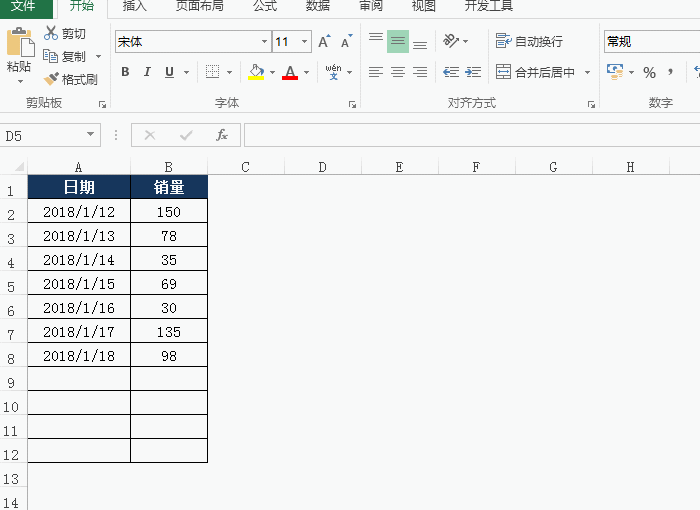The width and height of the screenshot is (700, 510).
Task: Open the font name dropdown 宋体
Action: (264, 42)
